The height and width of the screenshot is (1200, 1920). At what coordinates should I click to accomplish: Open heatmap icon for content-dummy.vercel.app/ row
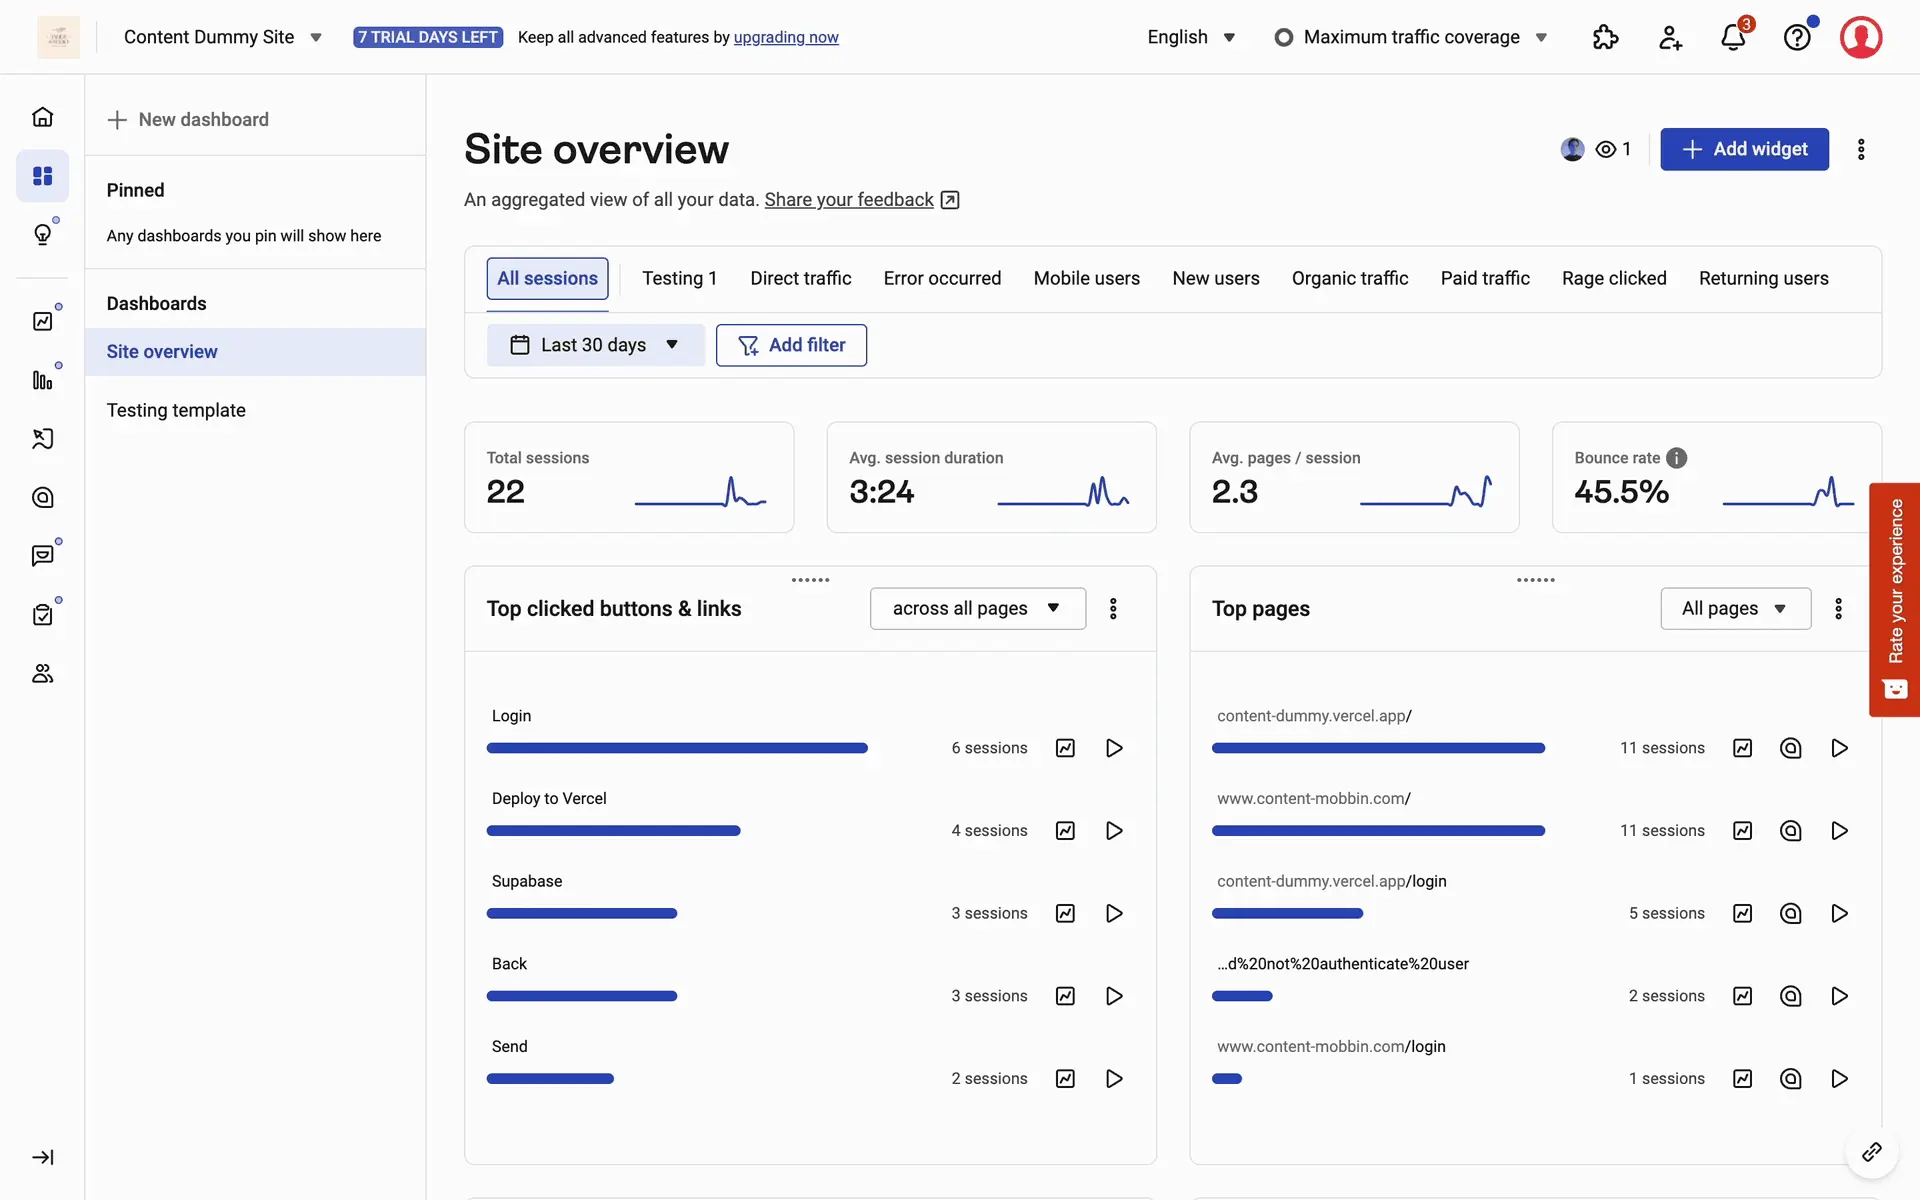tap(1790, 748)
